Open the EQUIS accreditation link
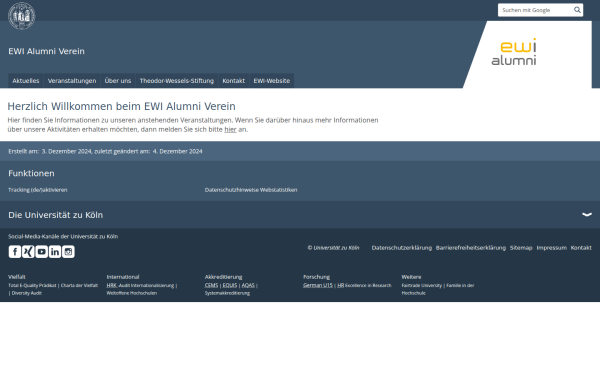Image resolution: width=600 pixels, height=375 pixels. pos(230,285)
